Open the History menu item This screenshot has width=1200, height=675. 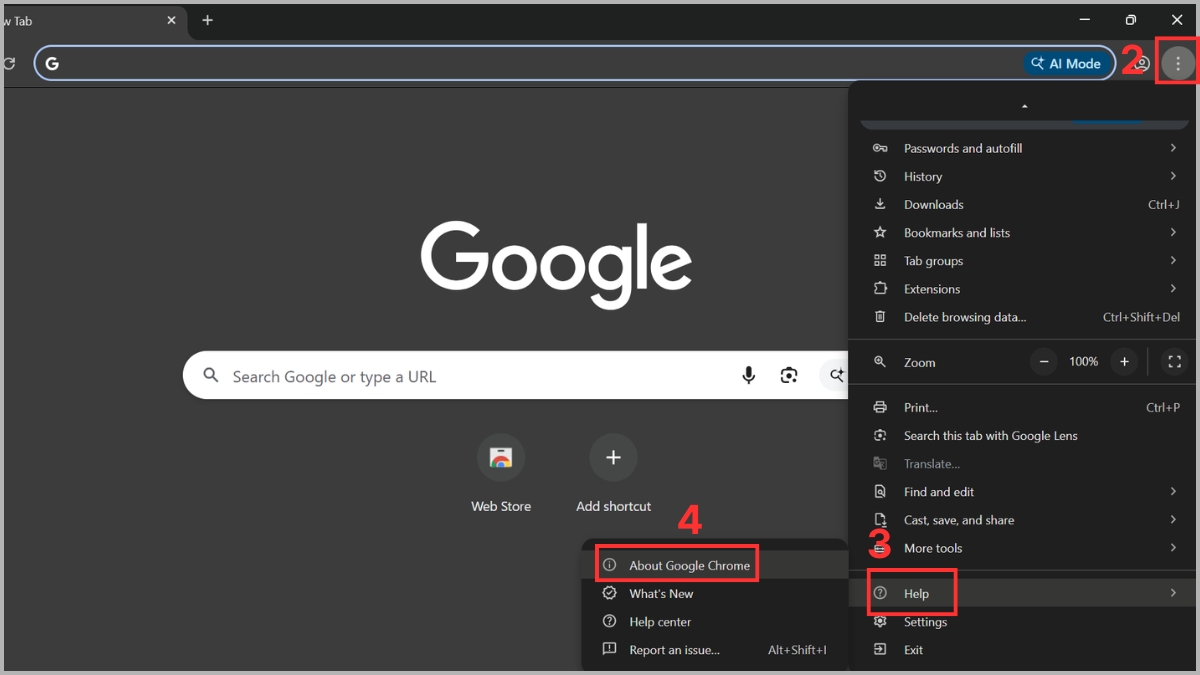(x=1022, y=176)
